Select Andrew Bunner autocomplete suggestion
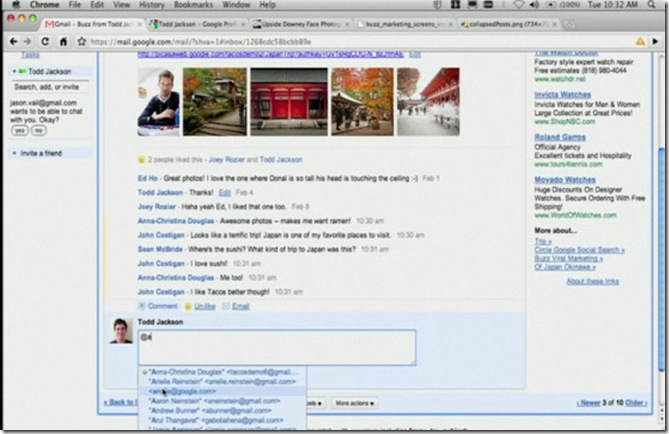 tap(222, 410)
